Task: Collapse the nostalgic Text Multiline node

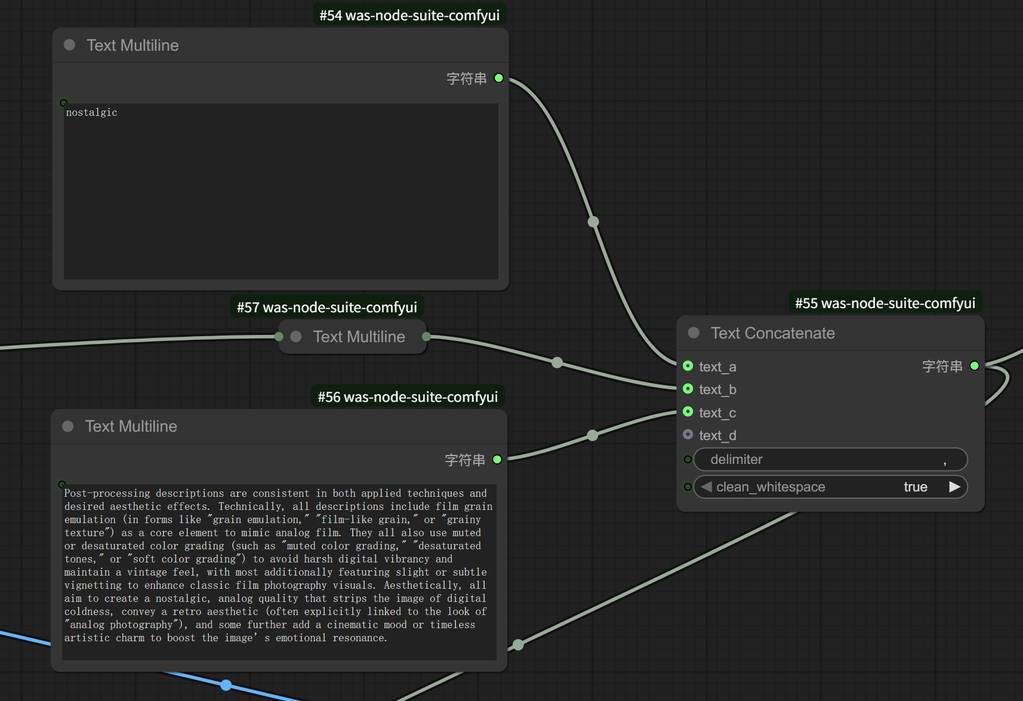Action: coord(69,45)
